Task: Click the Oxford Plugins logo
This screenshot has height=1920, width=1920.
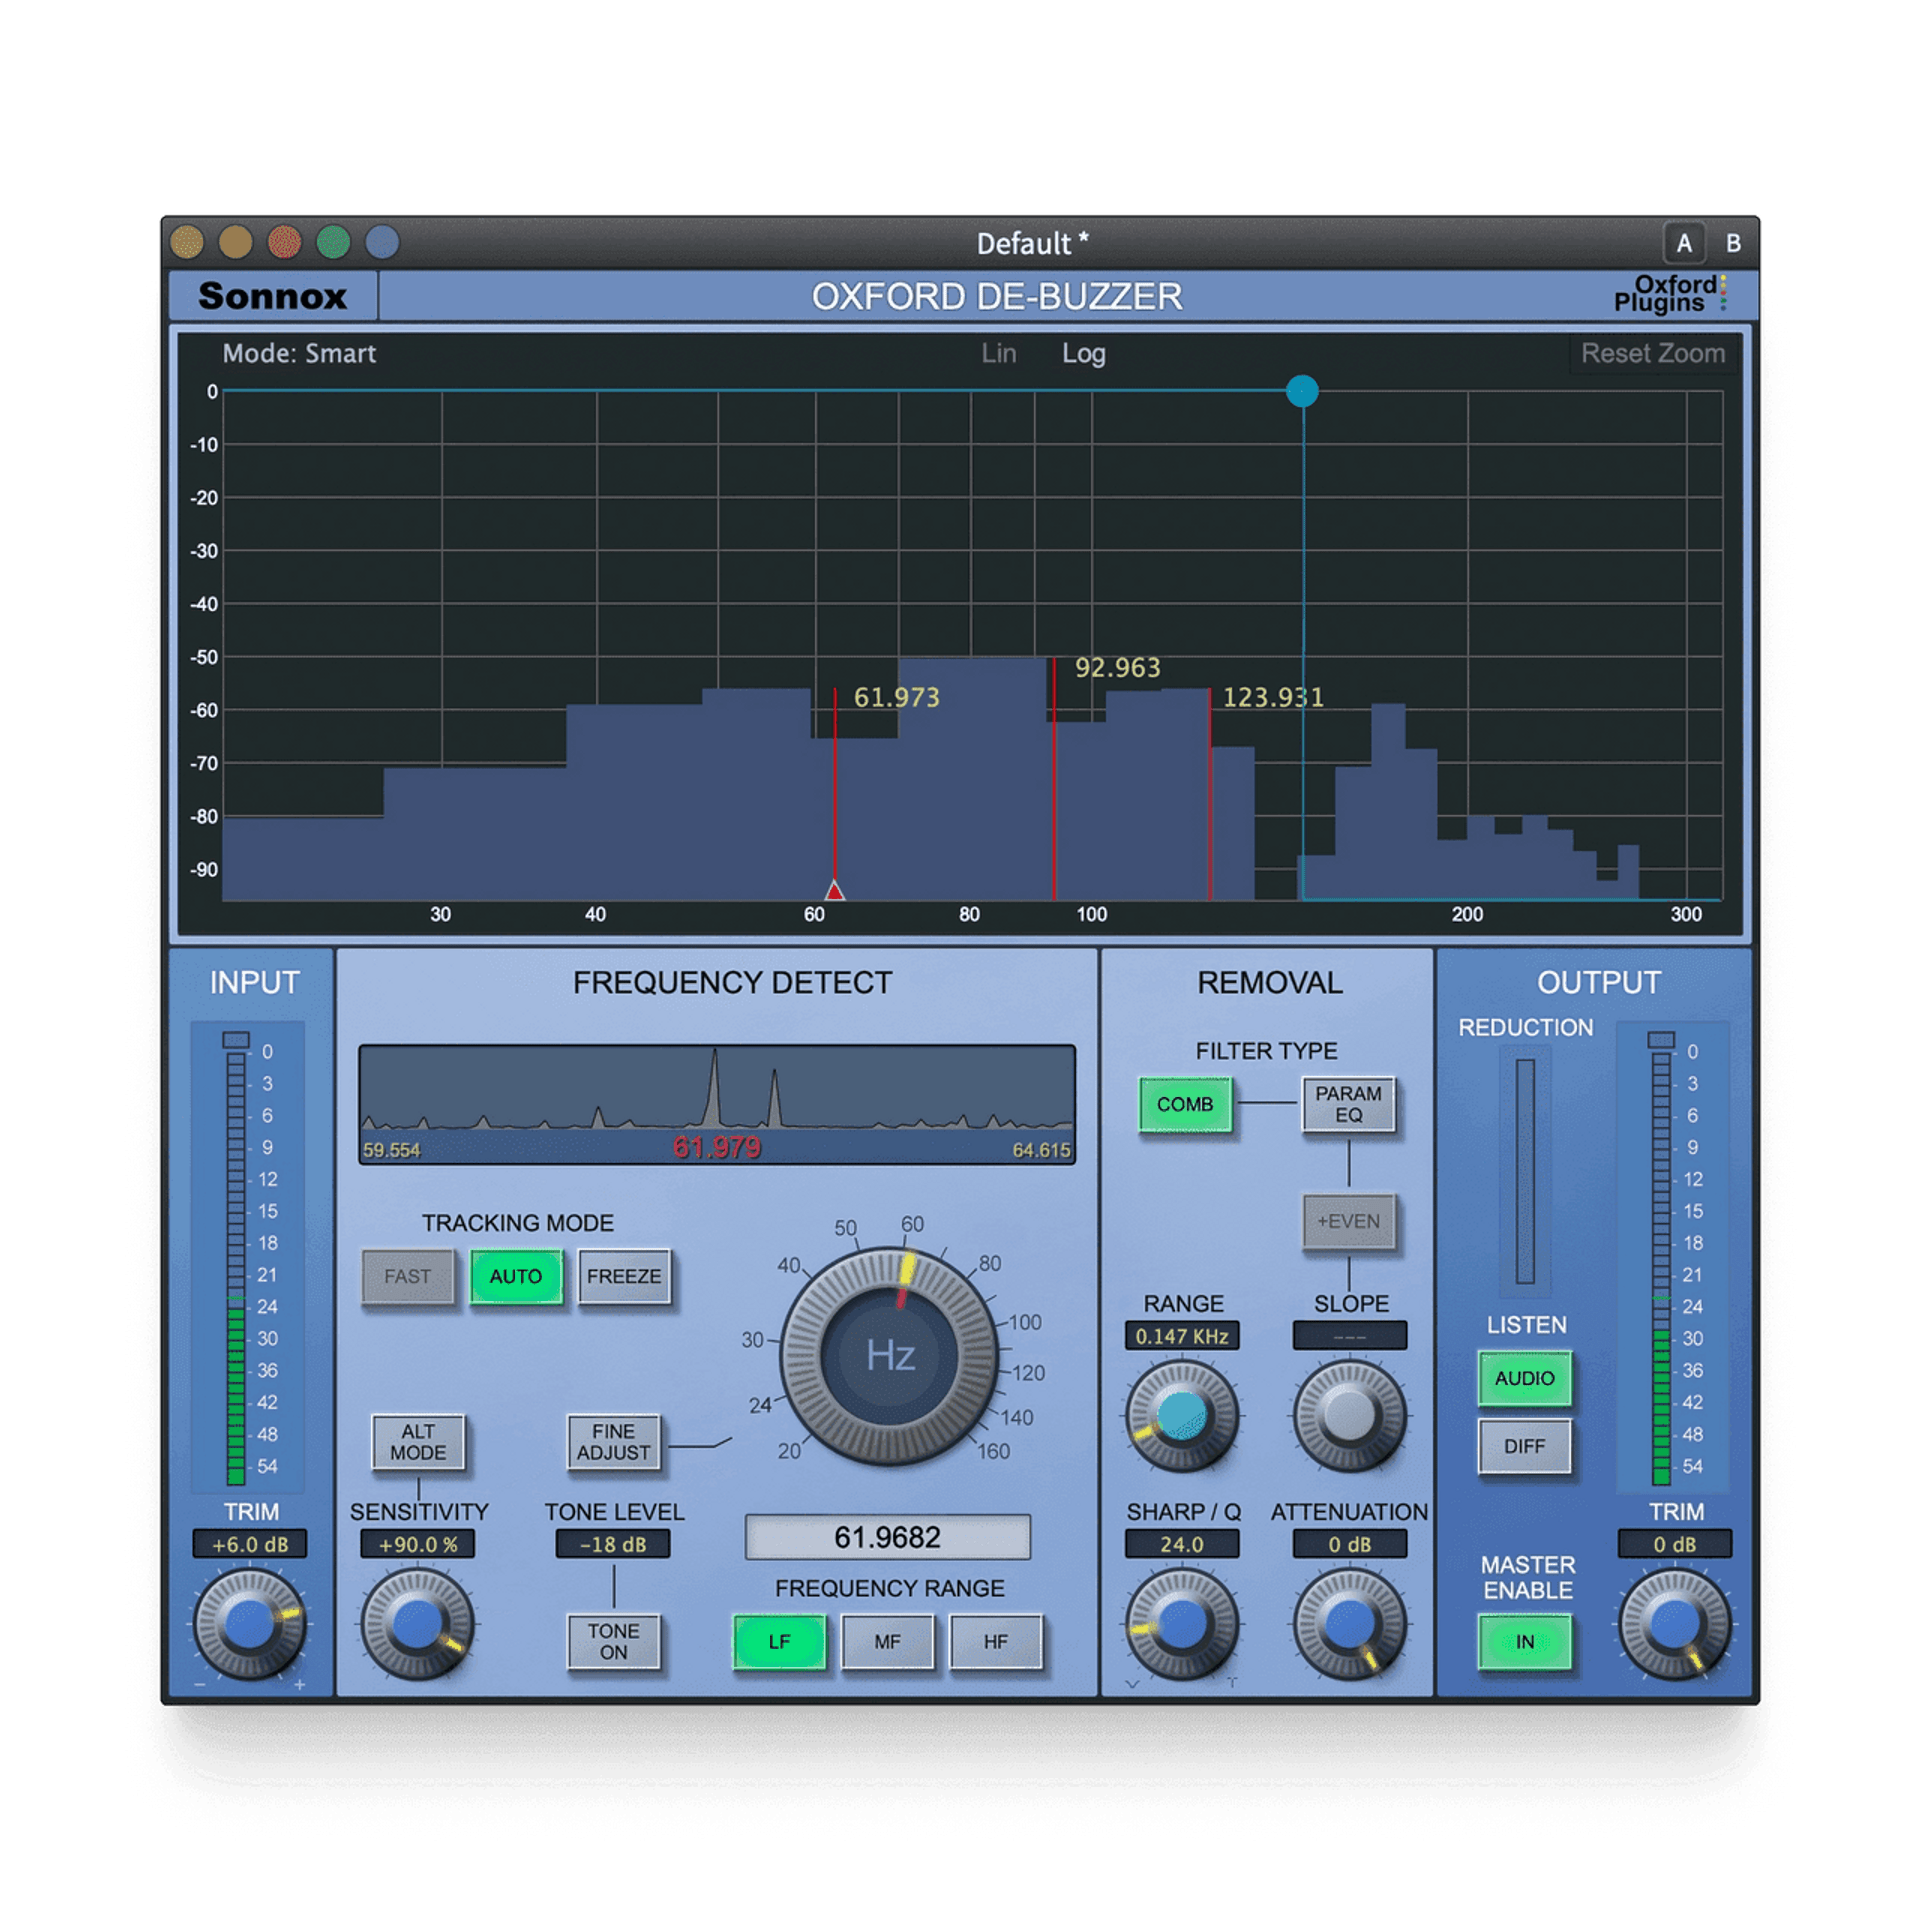Action: click(x=1670, y=293)
